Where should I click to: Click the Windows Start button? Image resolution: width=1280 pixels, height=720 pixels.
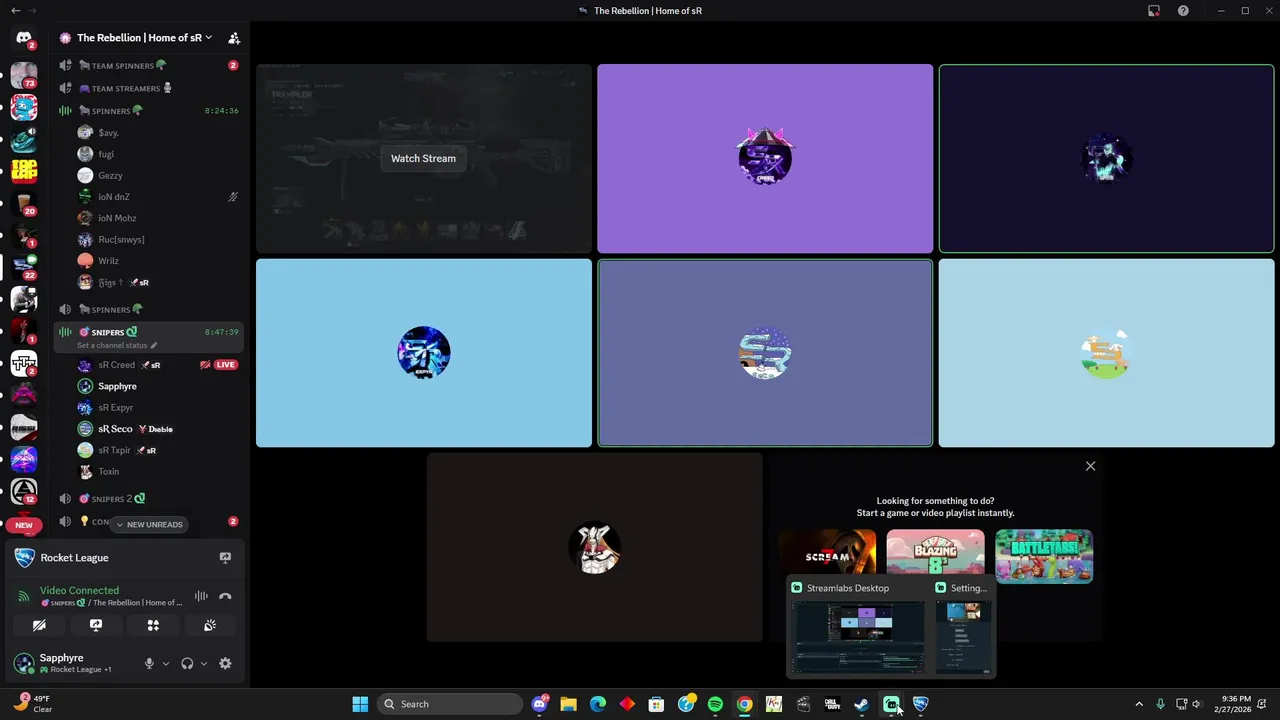(x=360, y=704)
